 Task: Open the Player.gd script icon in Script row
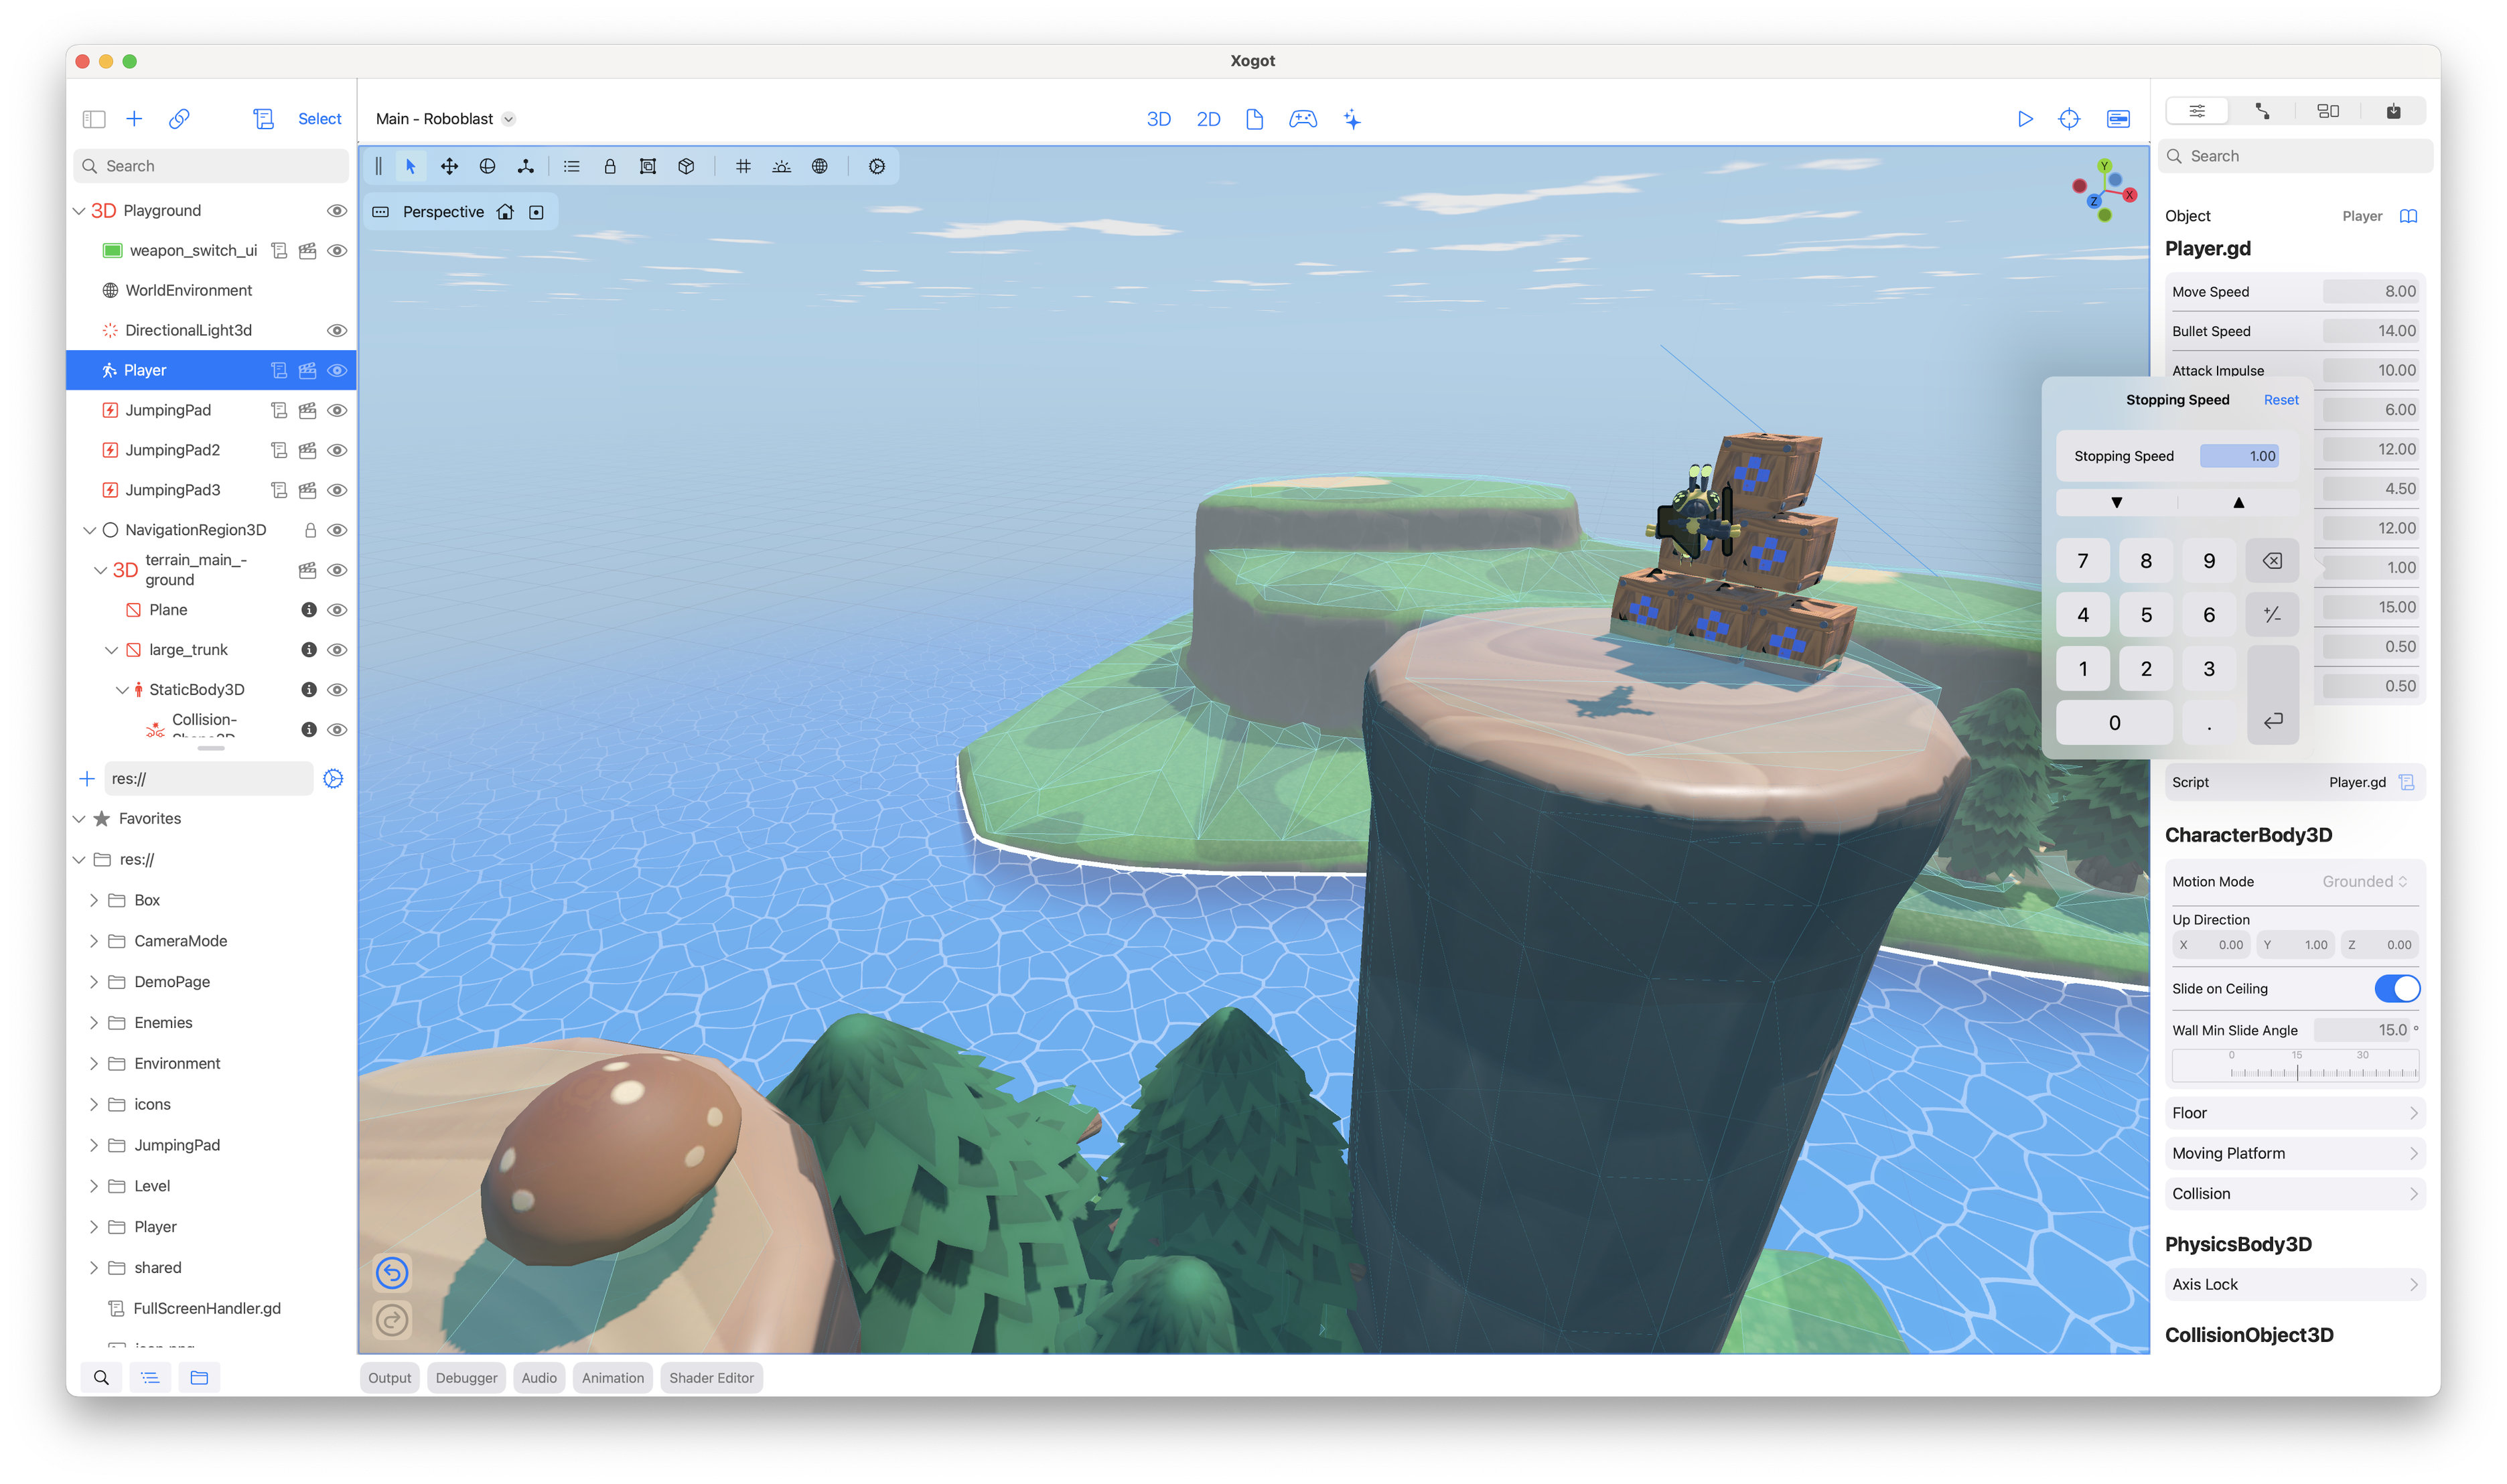pos(2406,782)
